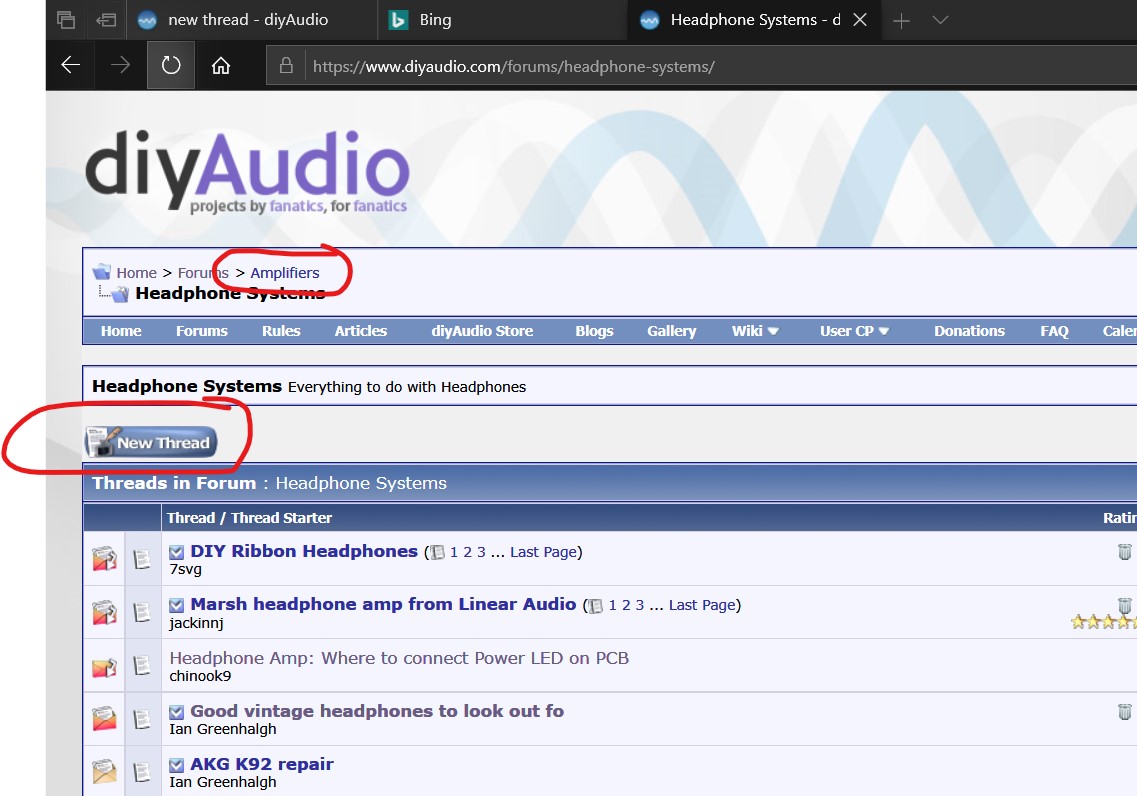Go back with the browser back arrow
The width and height of the screenshot is (1137, 796).
[70, 65]
